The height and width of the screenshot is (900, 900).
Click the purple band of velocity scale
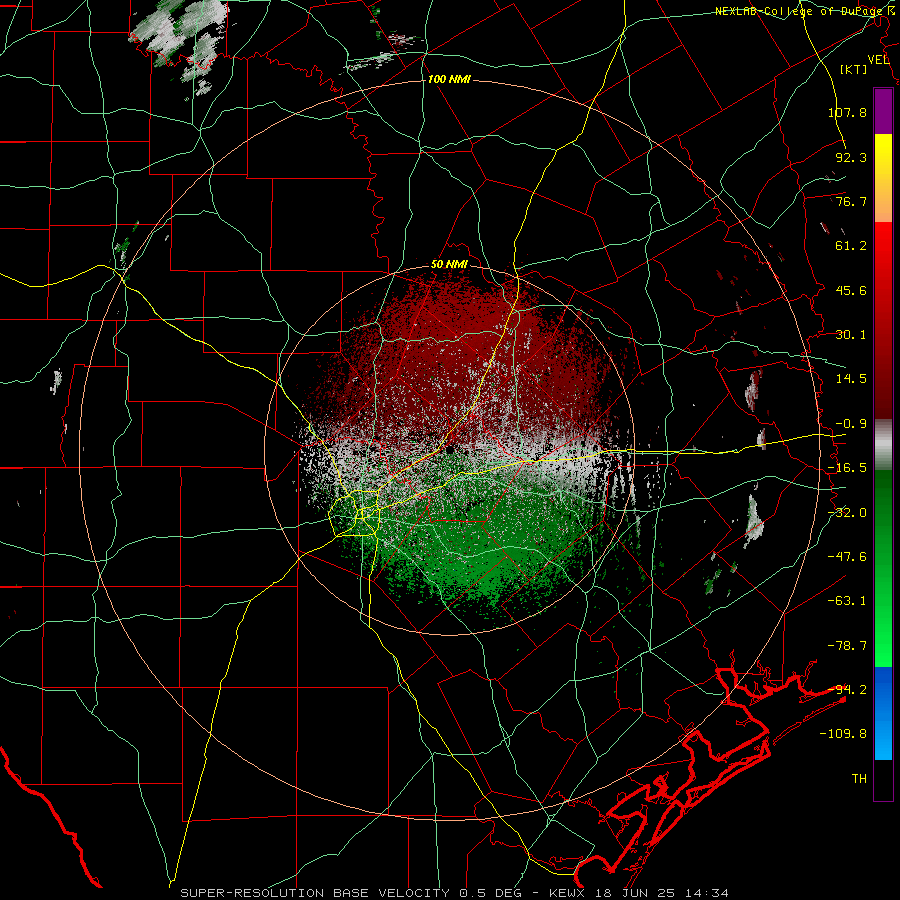(x=883, y=111)
